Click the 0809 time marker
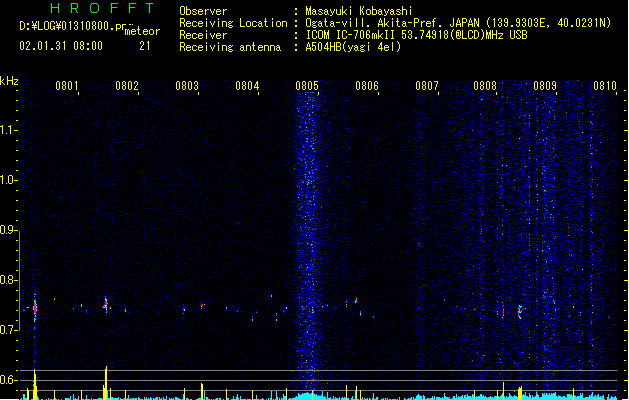This screenshot has height=400, width=629. 545,86
